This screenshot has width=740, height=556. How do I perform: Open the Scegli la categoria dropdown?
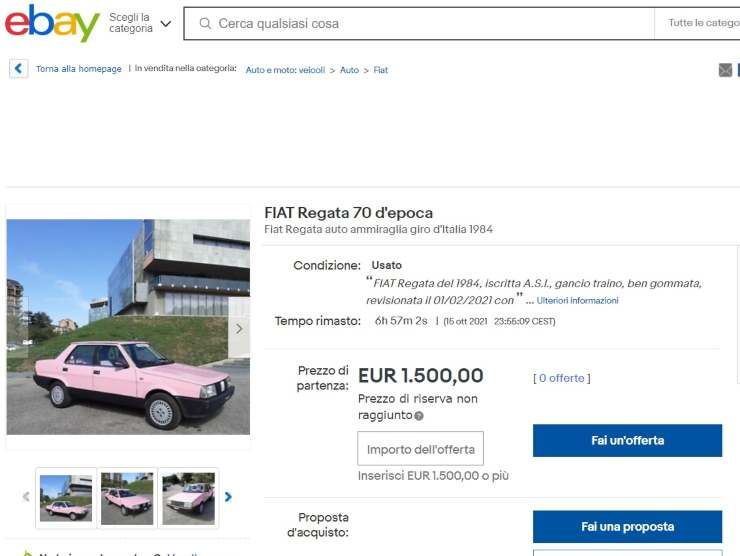(x=139, y=23)
